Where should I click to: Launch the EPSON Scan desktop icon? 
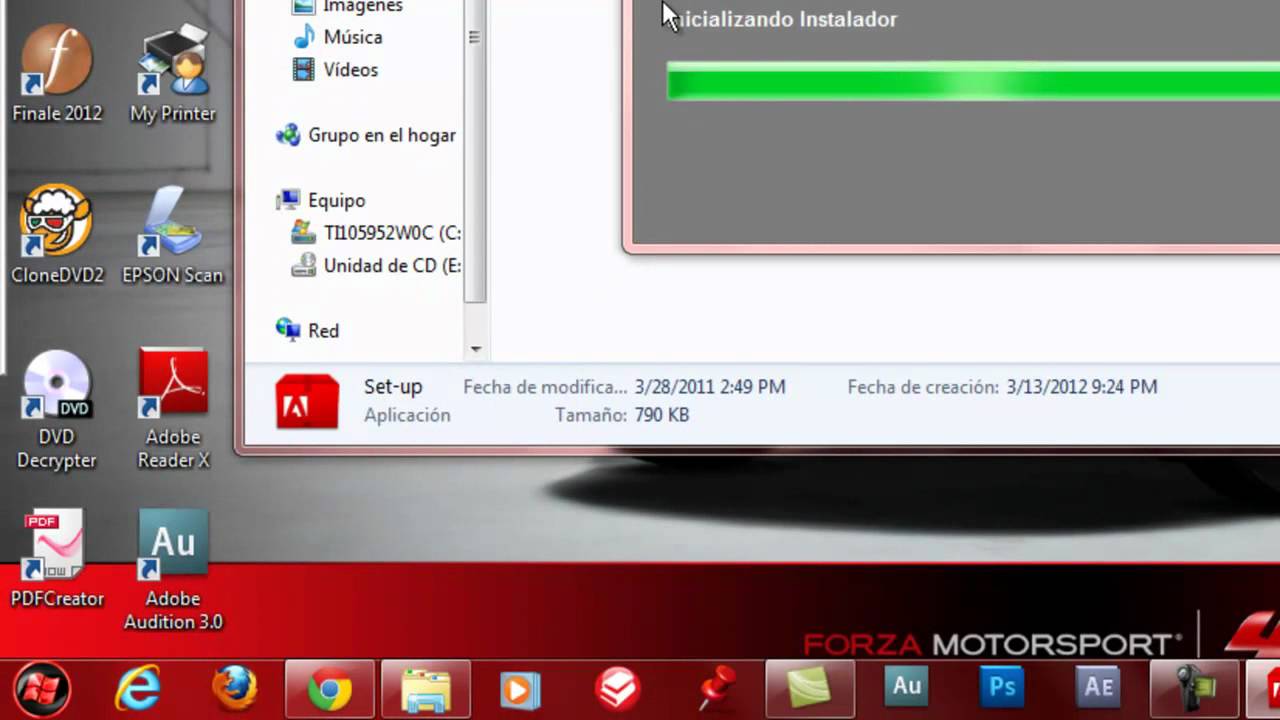point(173,234)
